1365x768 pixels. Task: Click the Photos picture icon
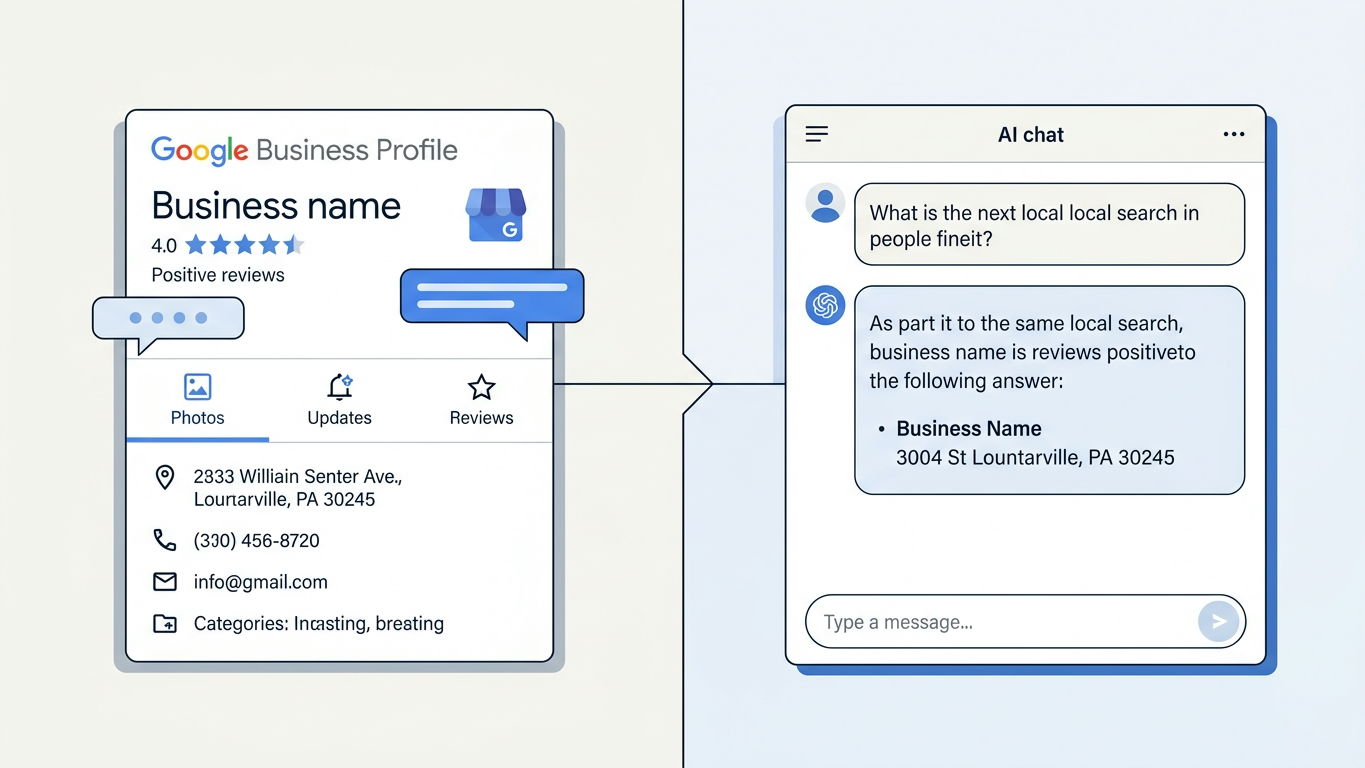[198, 387]
